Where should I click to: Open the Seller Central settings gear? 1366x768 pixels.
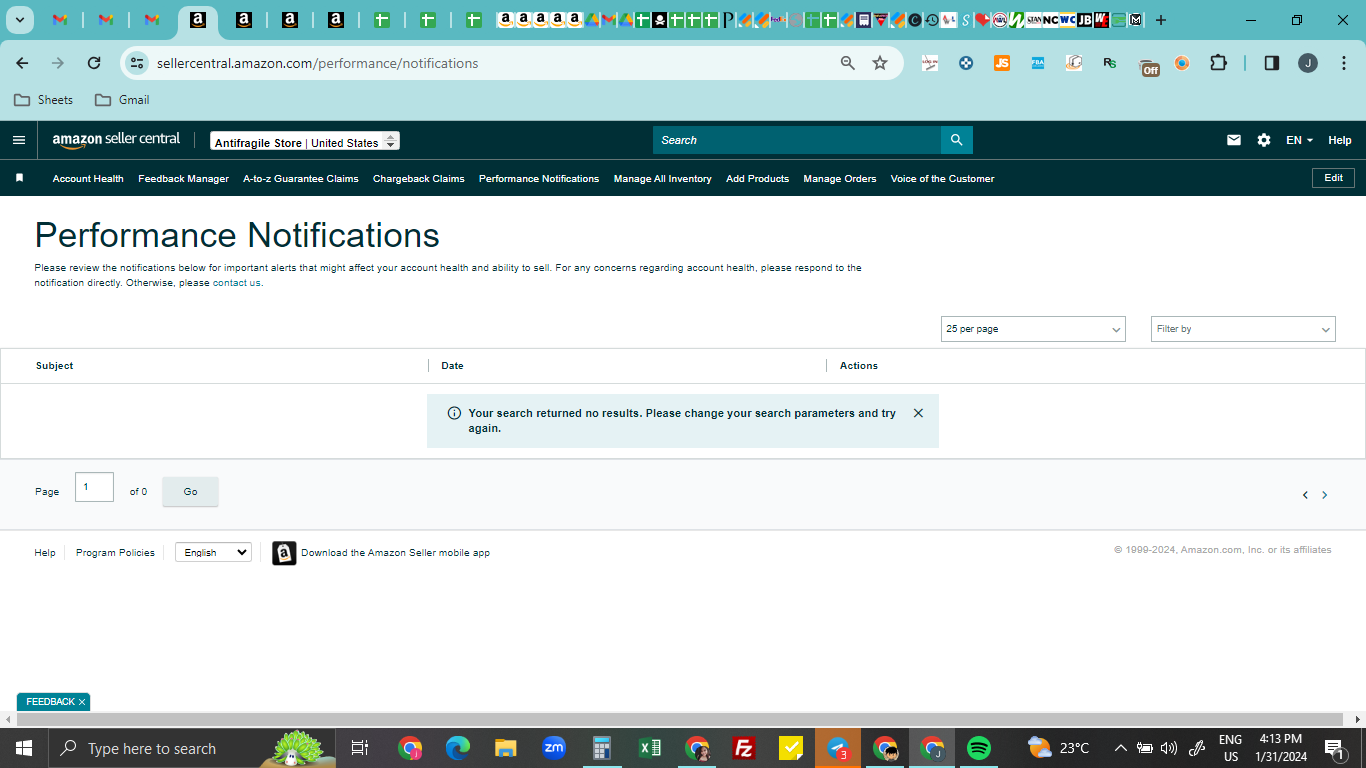[x=1264, y=140]
